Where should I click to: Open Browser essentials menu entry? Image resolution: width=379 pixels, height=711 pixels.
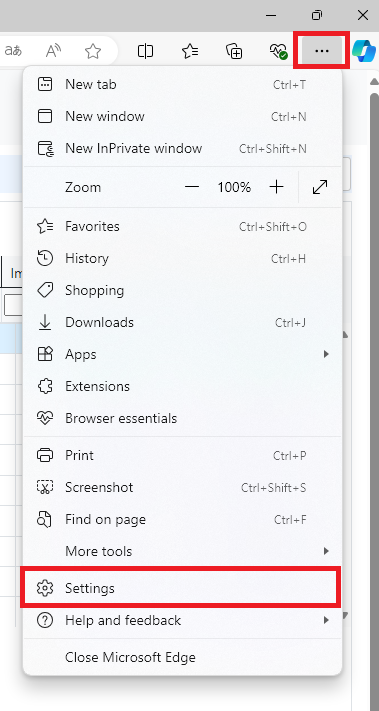click(183, 418)
